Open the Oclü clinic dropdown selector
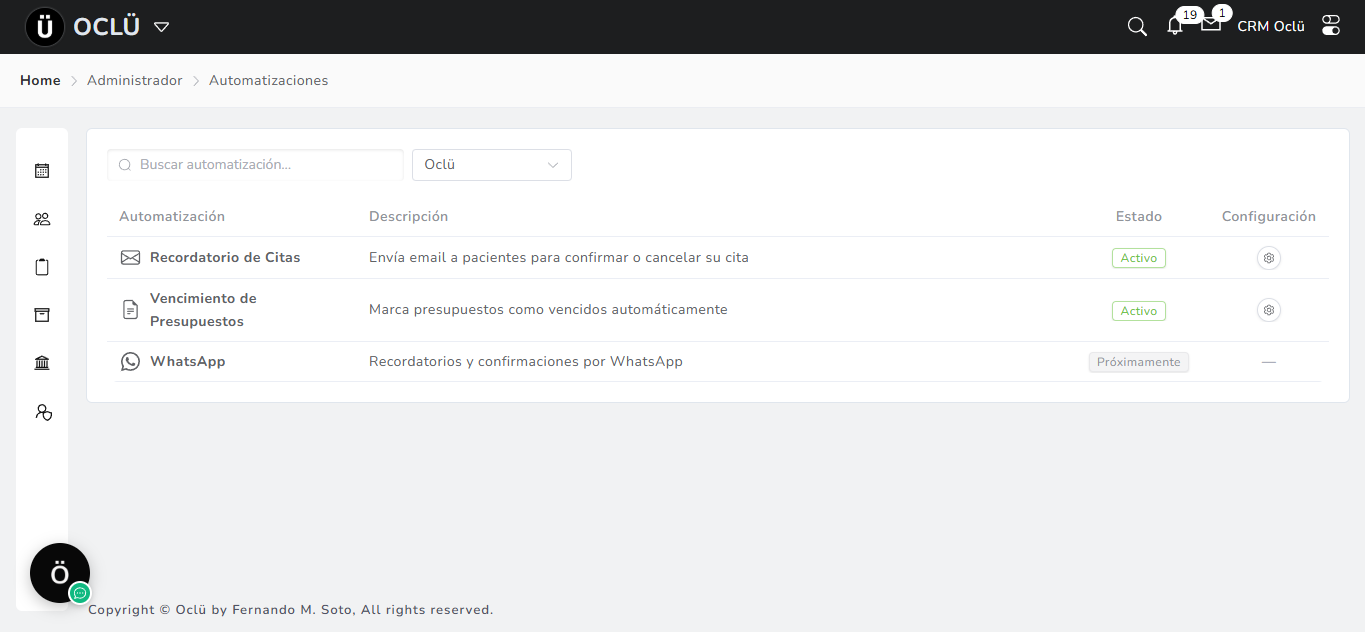The image size is (1365, 632). click(x=492, y=165)
